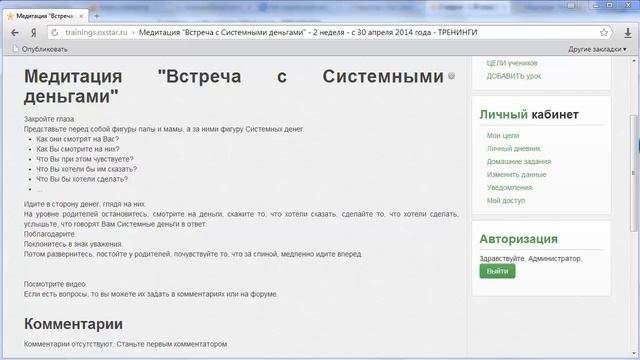Reload the page with the refresh icon
The width and height of the screenshot is (640, 360).
tap(55, 33)
